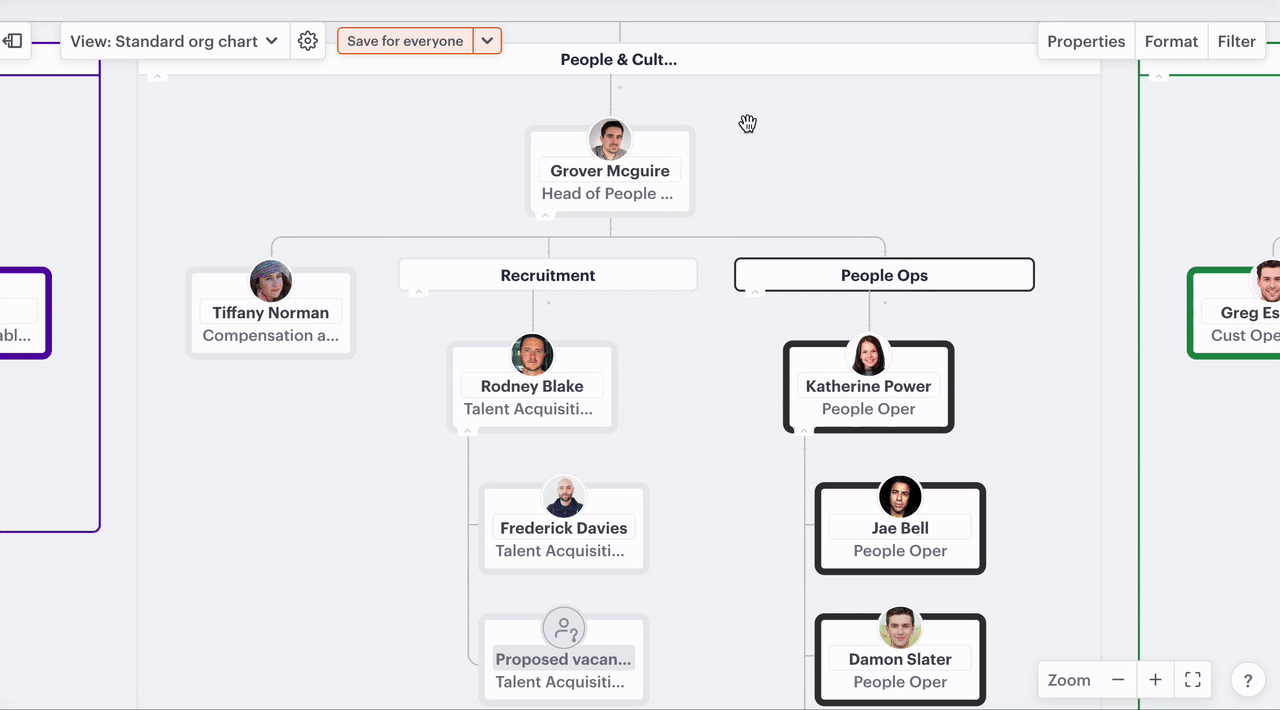This screenshot has height=710, width=1280.
Task: Click the fit-to-screen fullscreen icon
Action: pos(1192,680)
